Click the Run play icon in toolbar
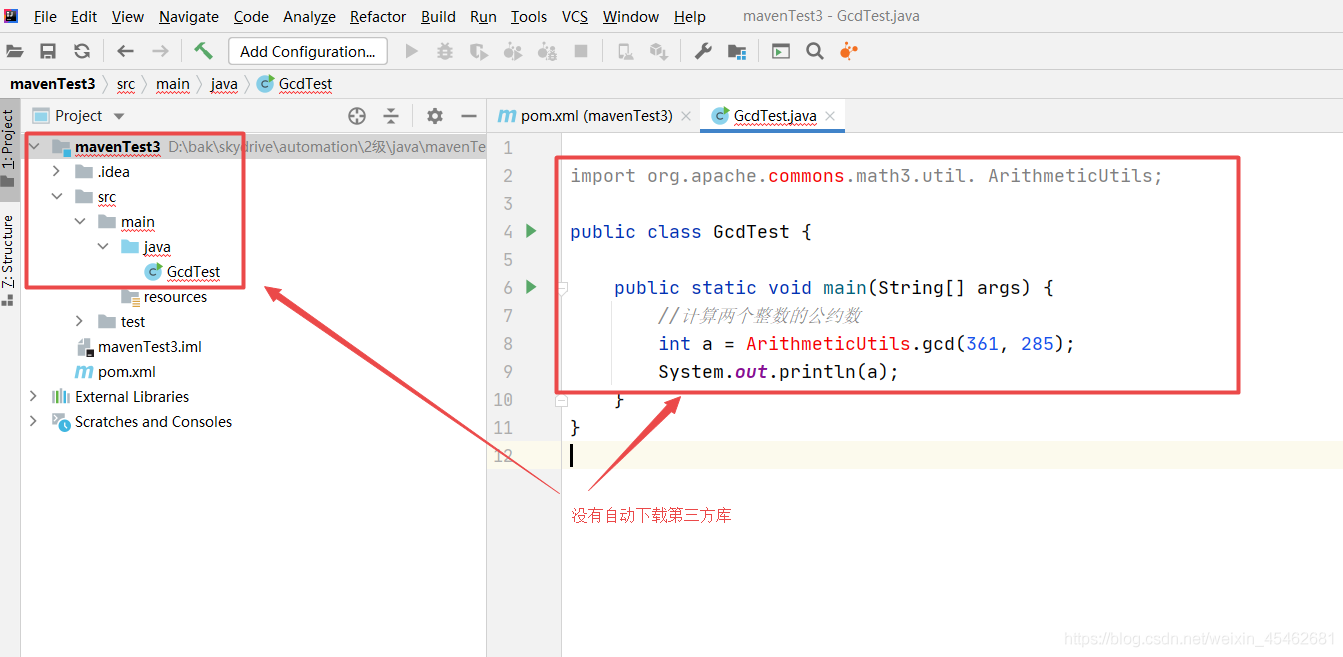 [x=411, y=51]
